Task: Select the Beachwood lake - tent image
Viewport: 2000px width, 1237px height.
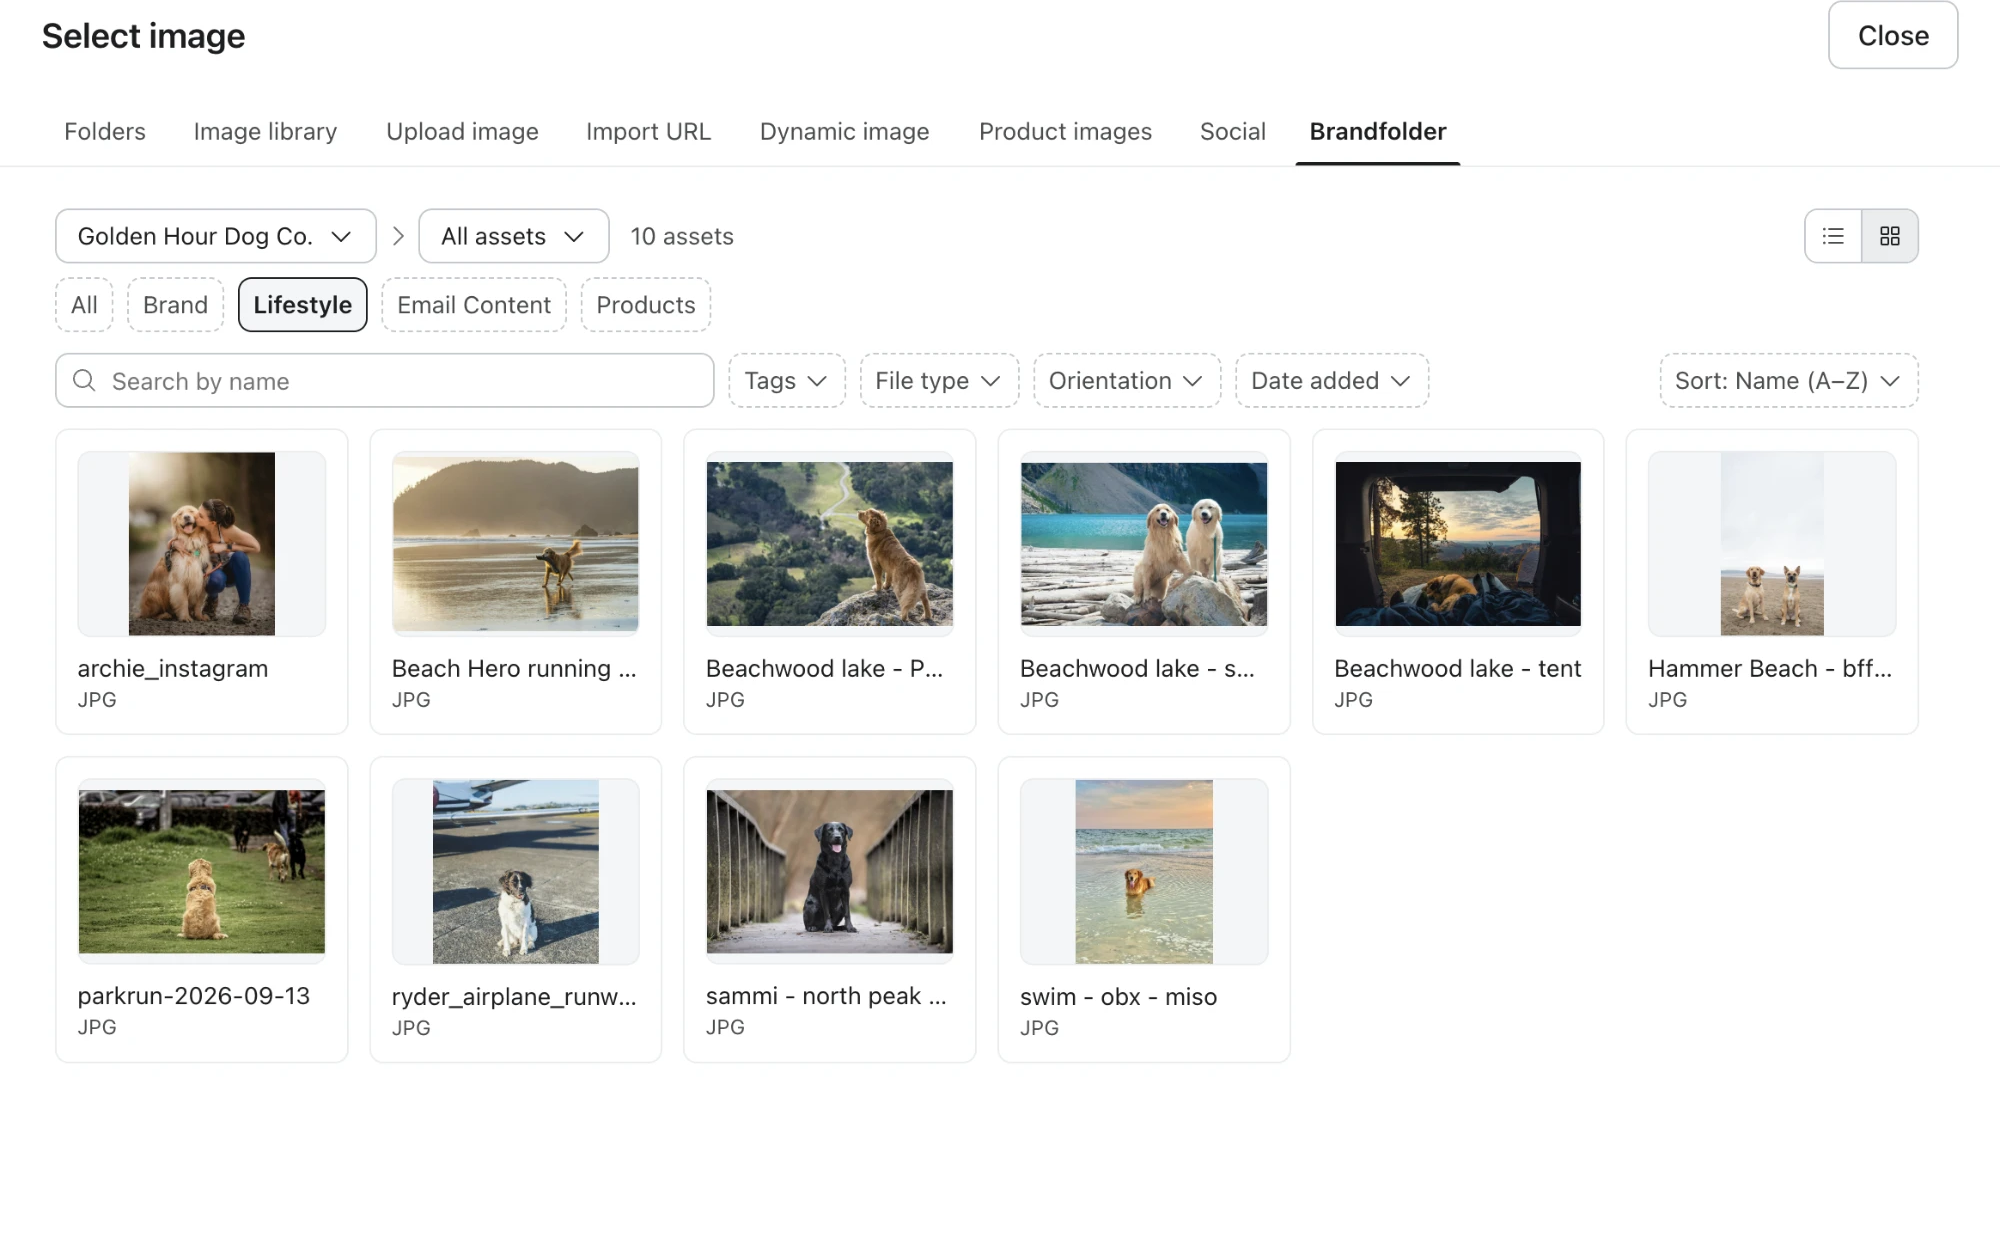Action: tap(1458, 544)
